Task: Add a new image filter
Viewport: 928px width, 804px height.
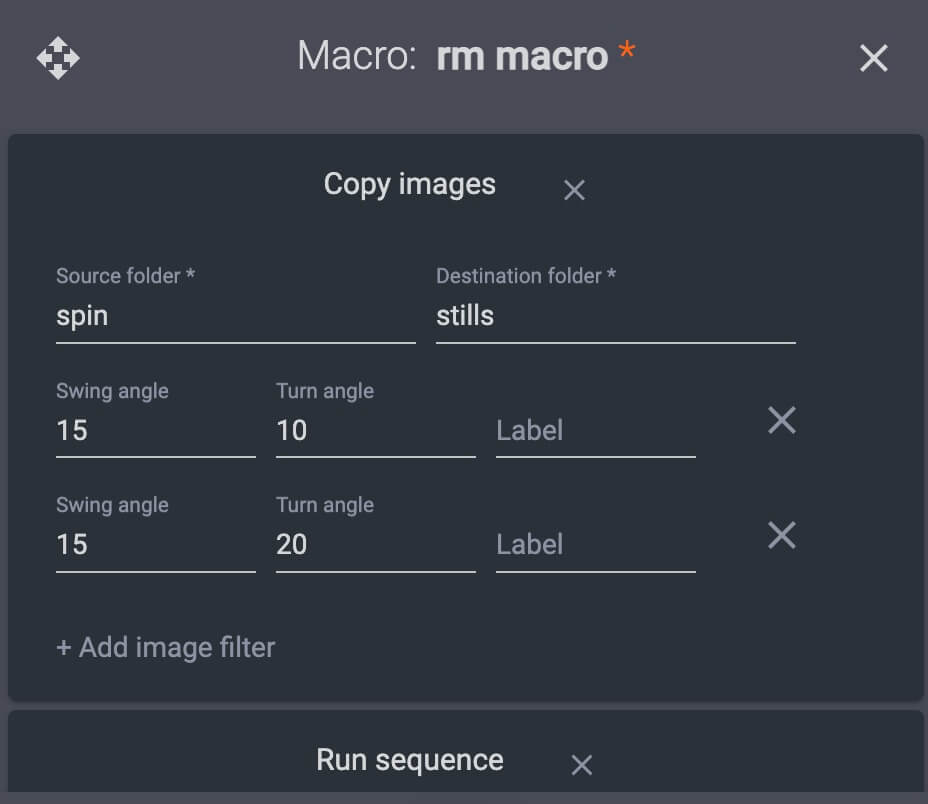Action: (165, 647)
